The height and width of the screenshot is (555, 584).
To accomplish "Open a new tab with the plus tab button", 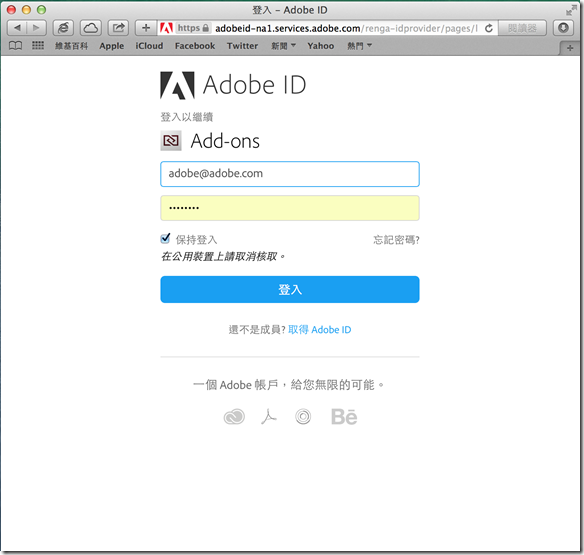I will [x=570, y=48].
